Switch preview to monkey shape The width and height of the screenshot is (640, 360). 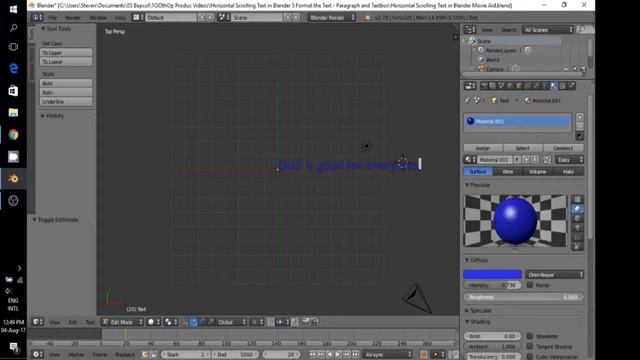pos(577,227)
